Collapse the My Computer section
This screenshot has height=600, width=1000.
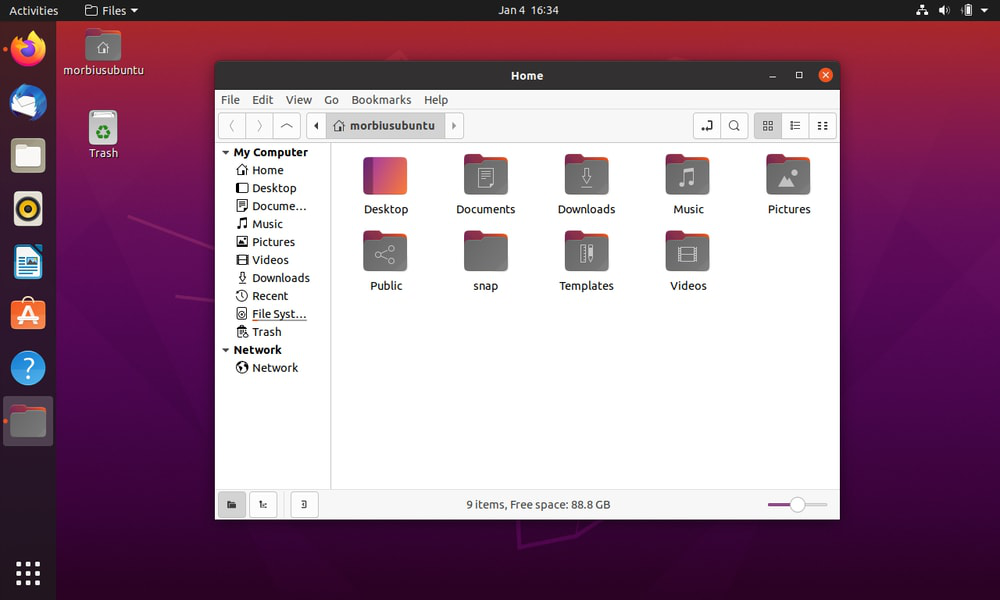tap(226, 152)
